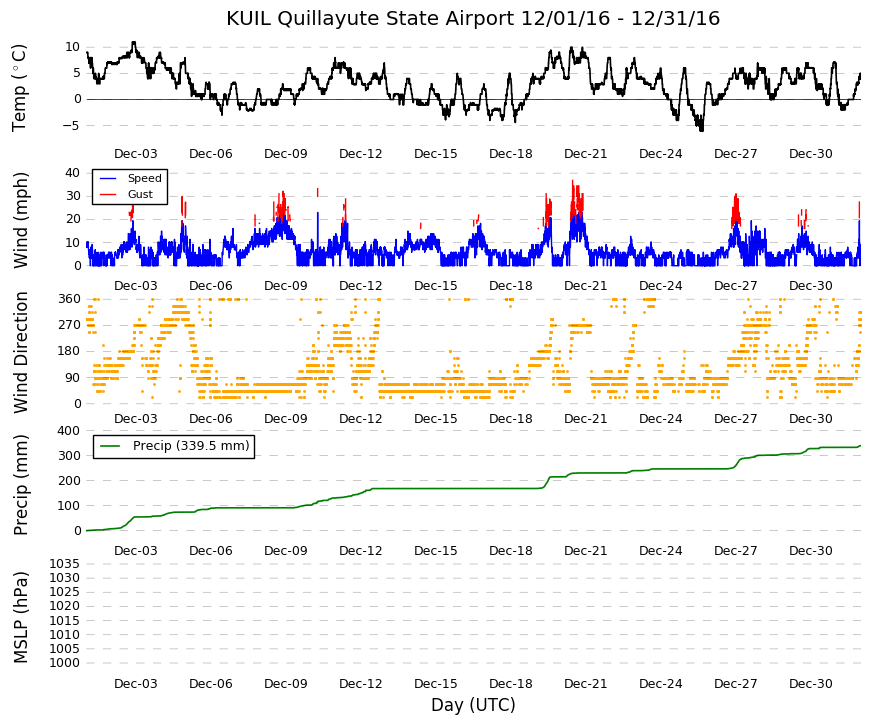Screen dimensions: 871x725
Task: Click the green Precip legend line swatch
Action: point(110,446)
